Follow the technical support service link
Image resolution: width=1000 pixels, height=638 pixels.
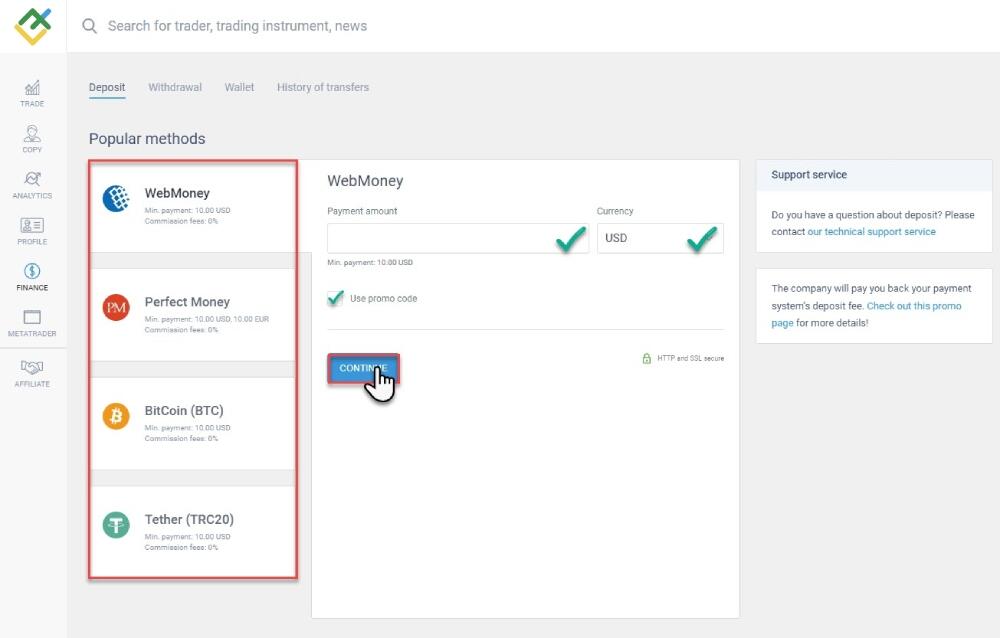click(871, 231)
